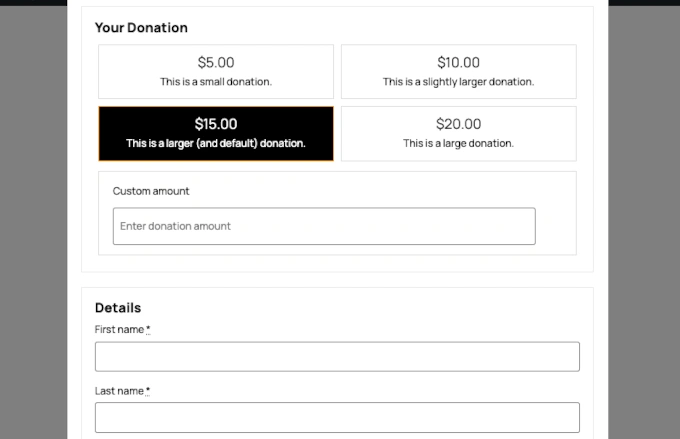680x439 pixels.
Task: Click the required asterisk beside Last name
Action: [x=148, y=391]
